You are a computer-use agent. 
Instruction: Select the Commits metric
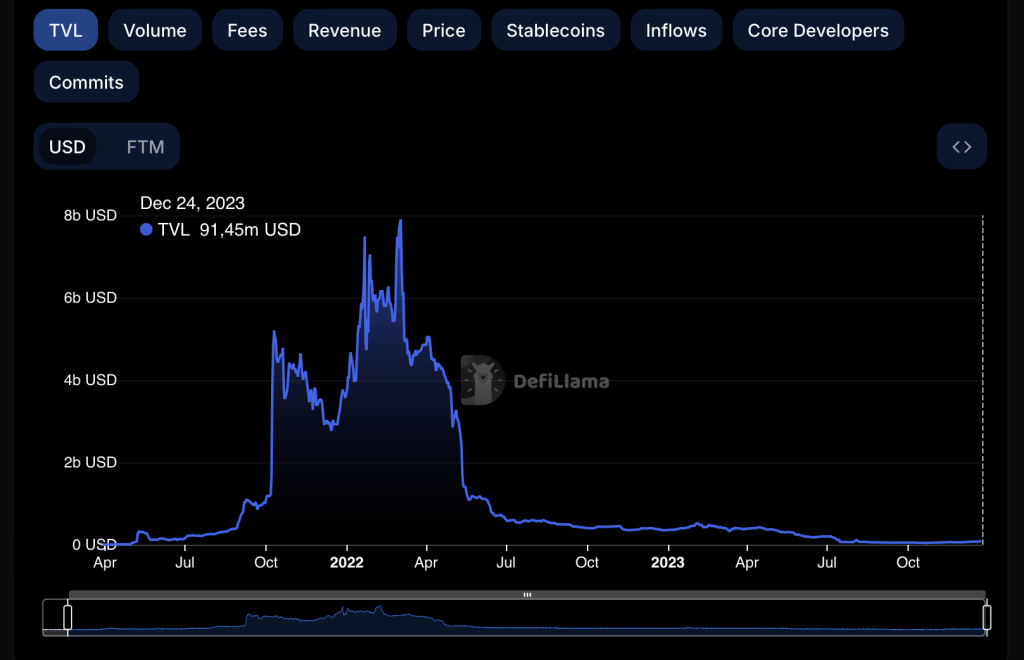pos(86,82)
